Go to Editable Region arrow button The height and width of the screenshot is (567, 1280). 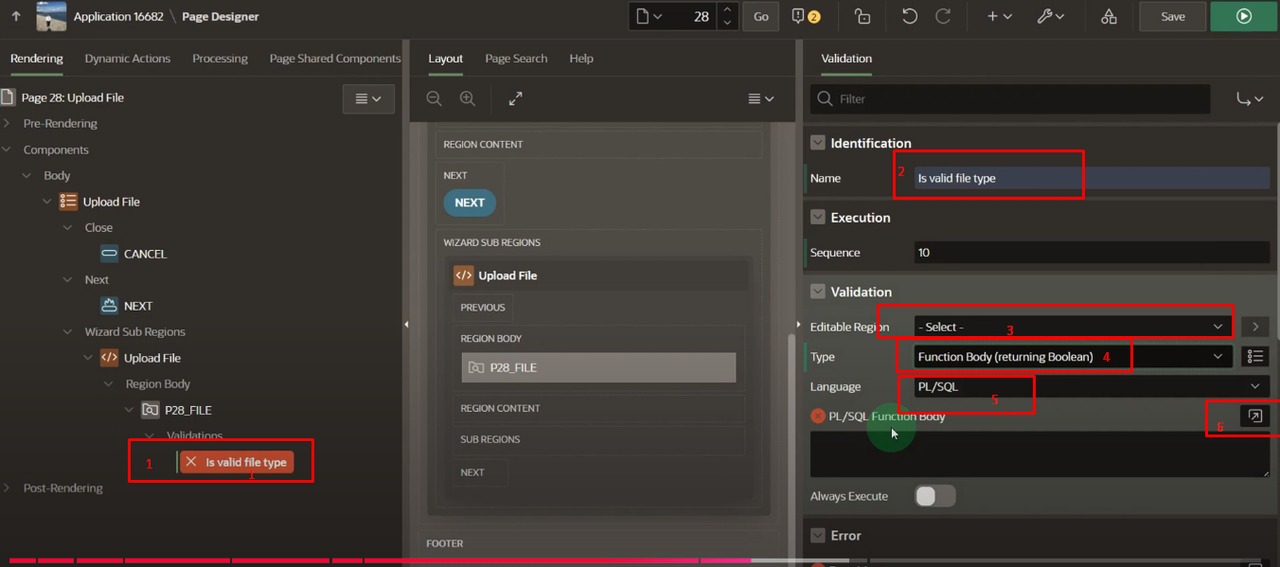click(x=1255, y=326)
